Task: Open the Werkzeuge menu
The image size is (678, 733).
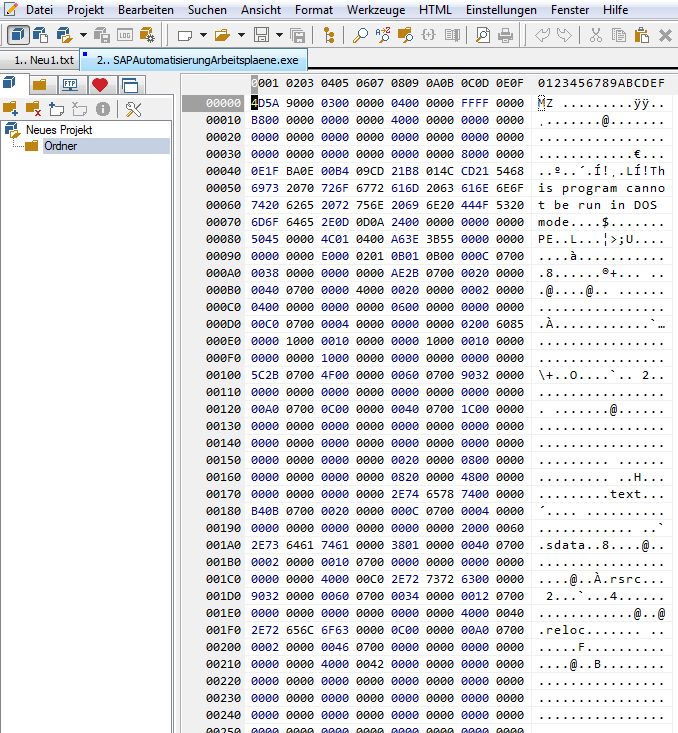Action: pyautogui.click(x=376, y=10)
